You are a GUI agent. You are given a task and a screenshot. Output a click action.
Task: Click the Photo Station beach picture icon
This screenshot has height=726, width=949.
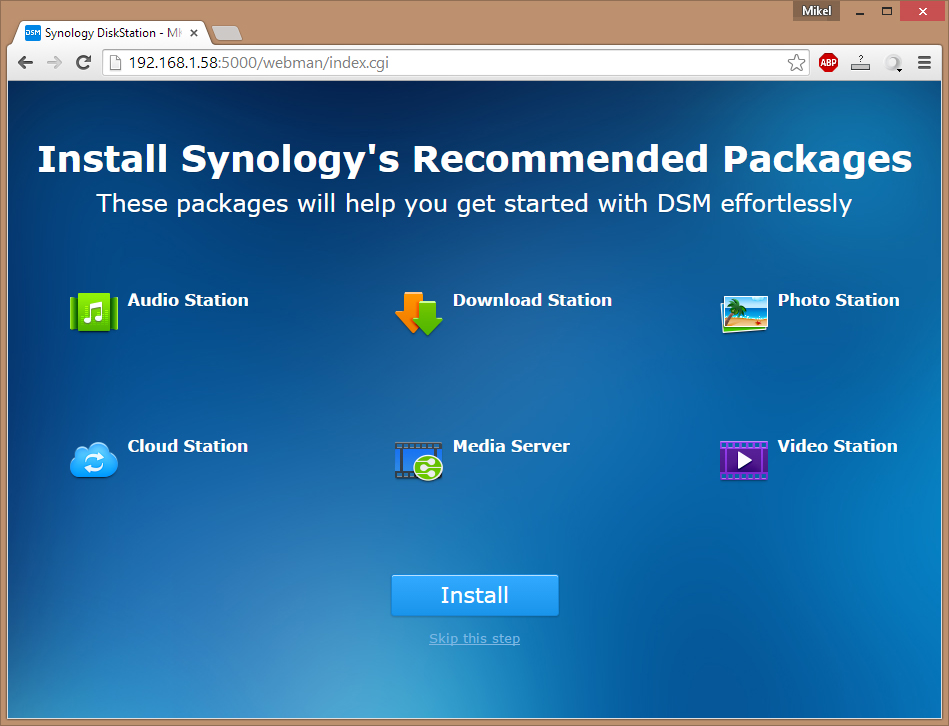click(x=744, y=314)
